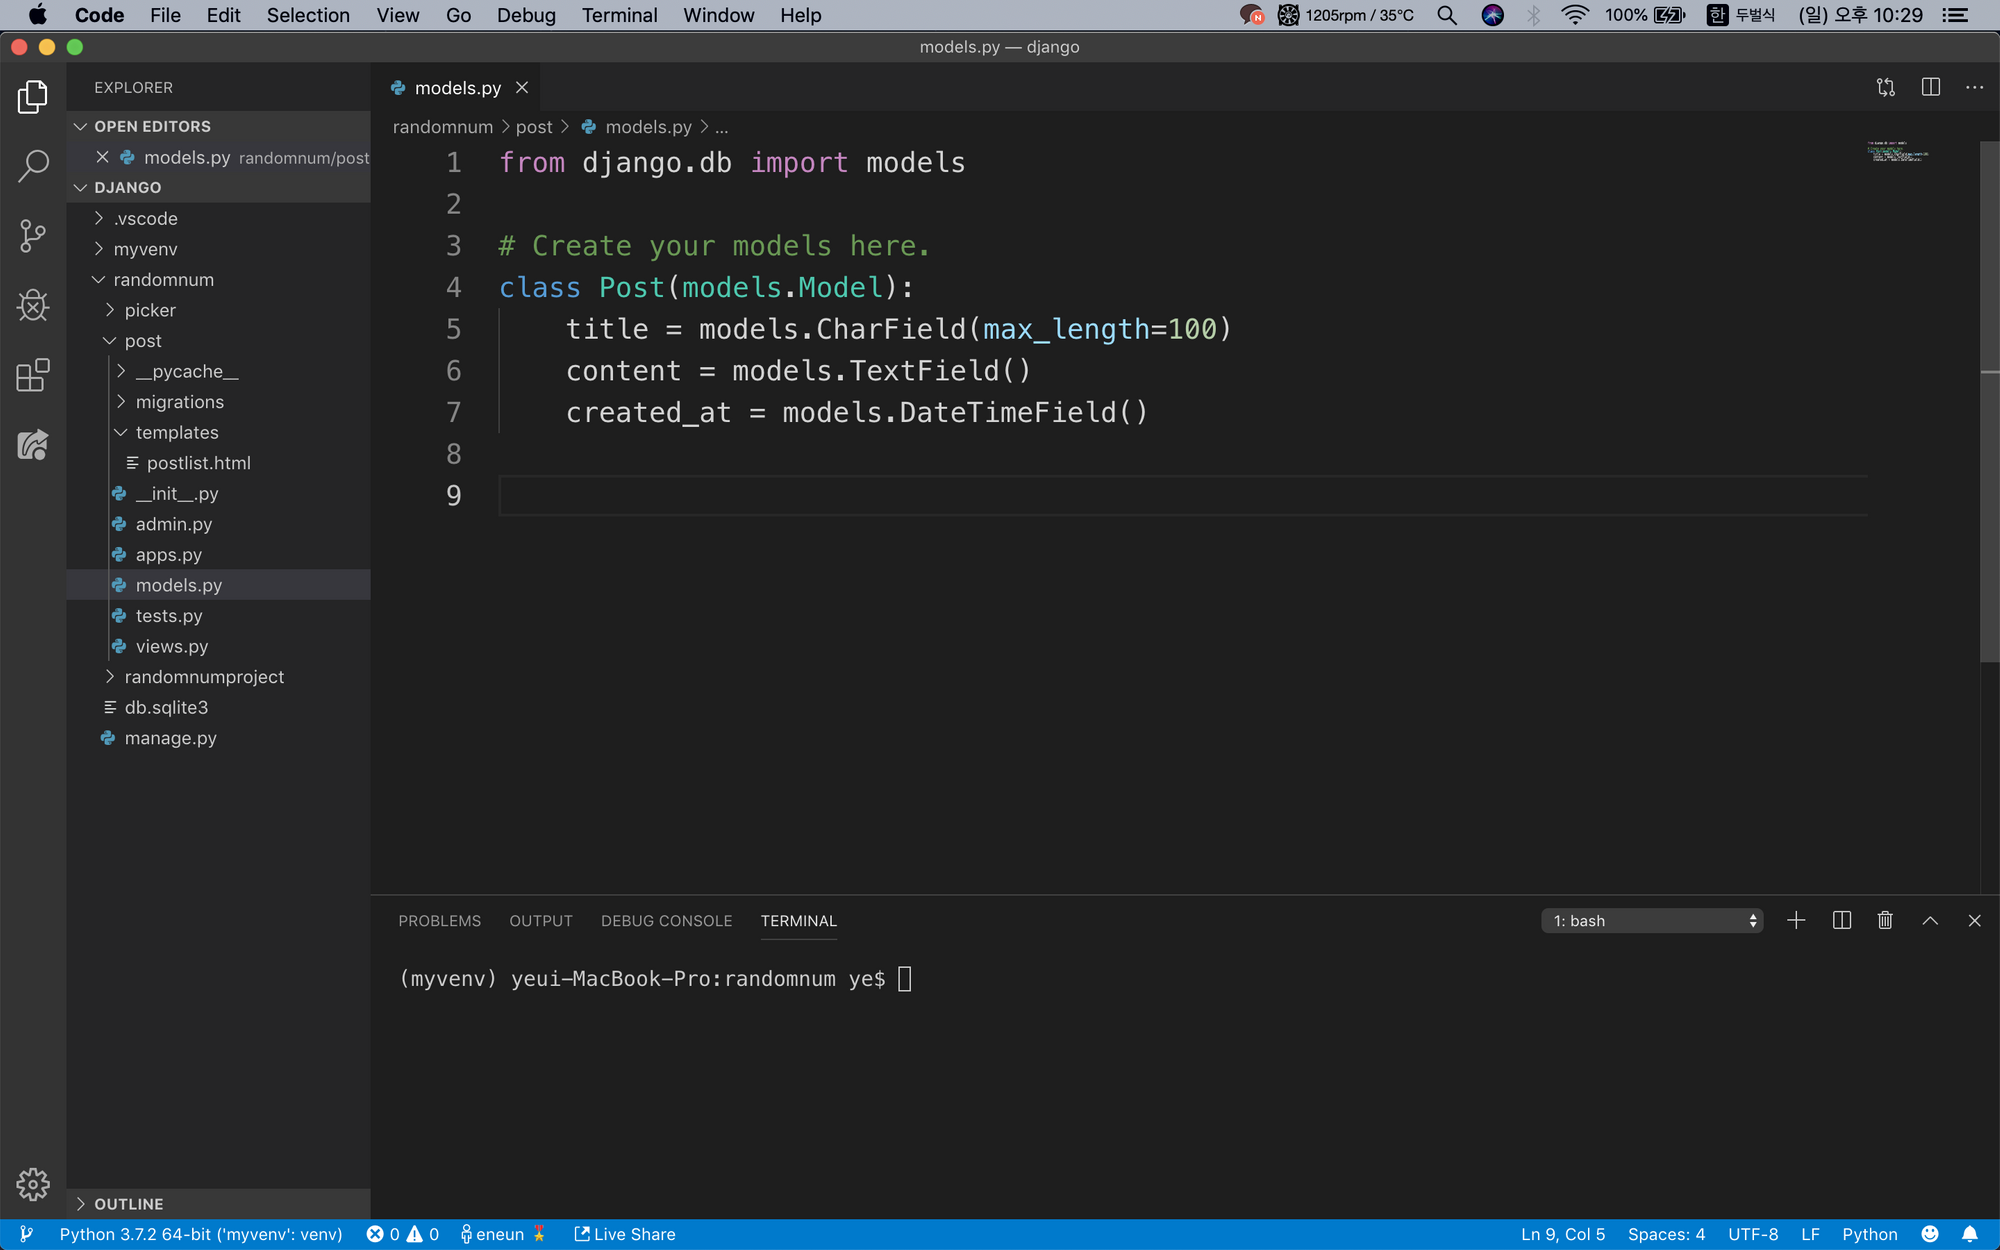Click the editor minimap preview
This screenshot has width=2000, height=1250.
coord(1897,152)
